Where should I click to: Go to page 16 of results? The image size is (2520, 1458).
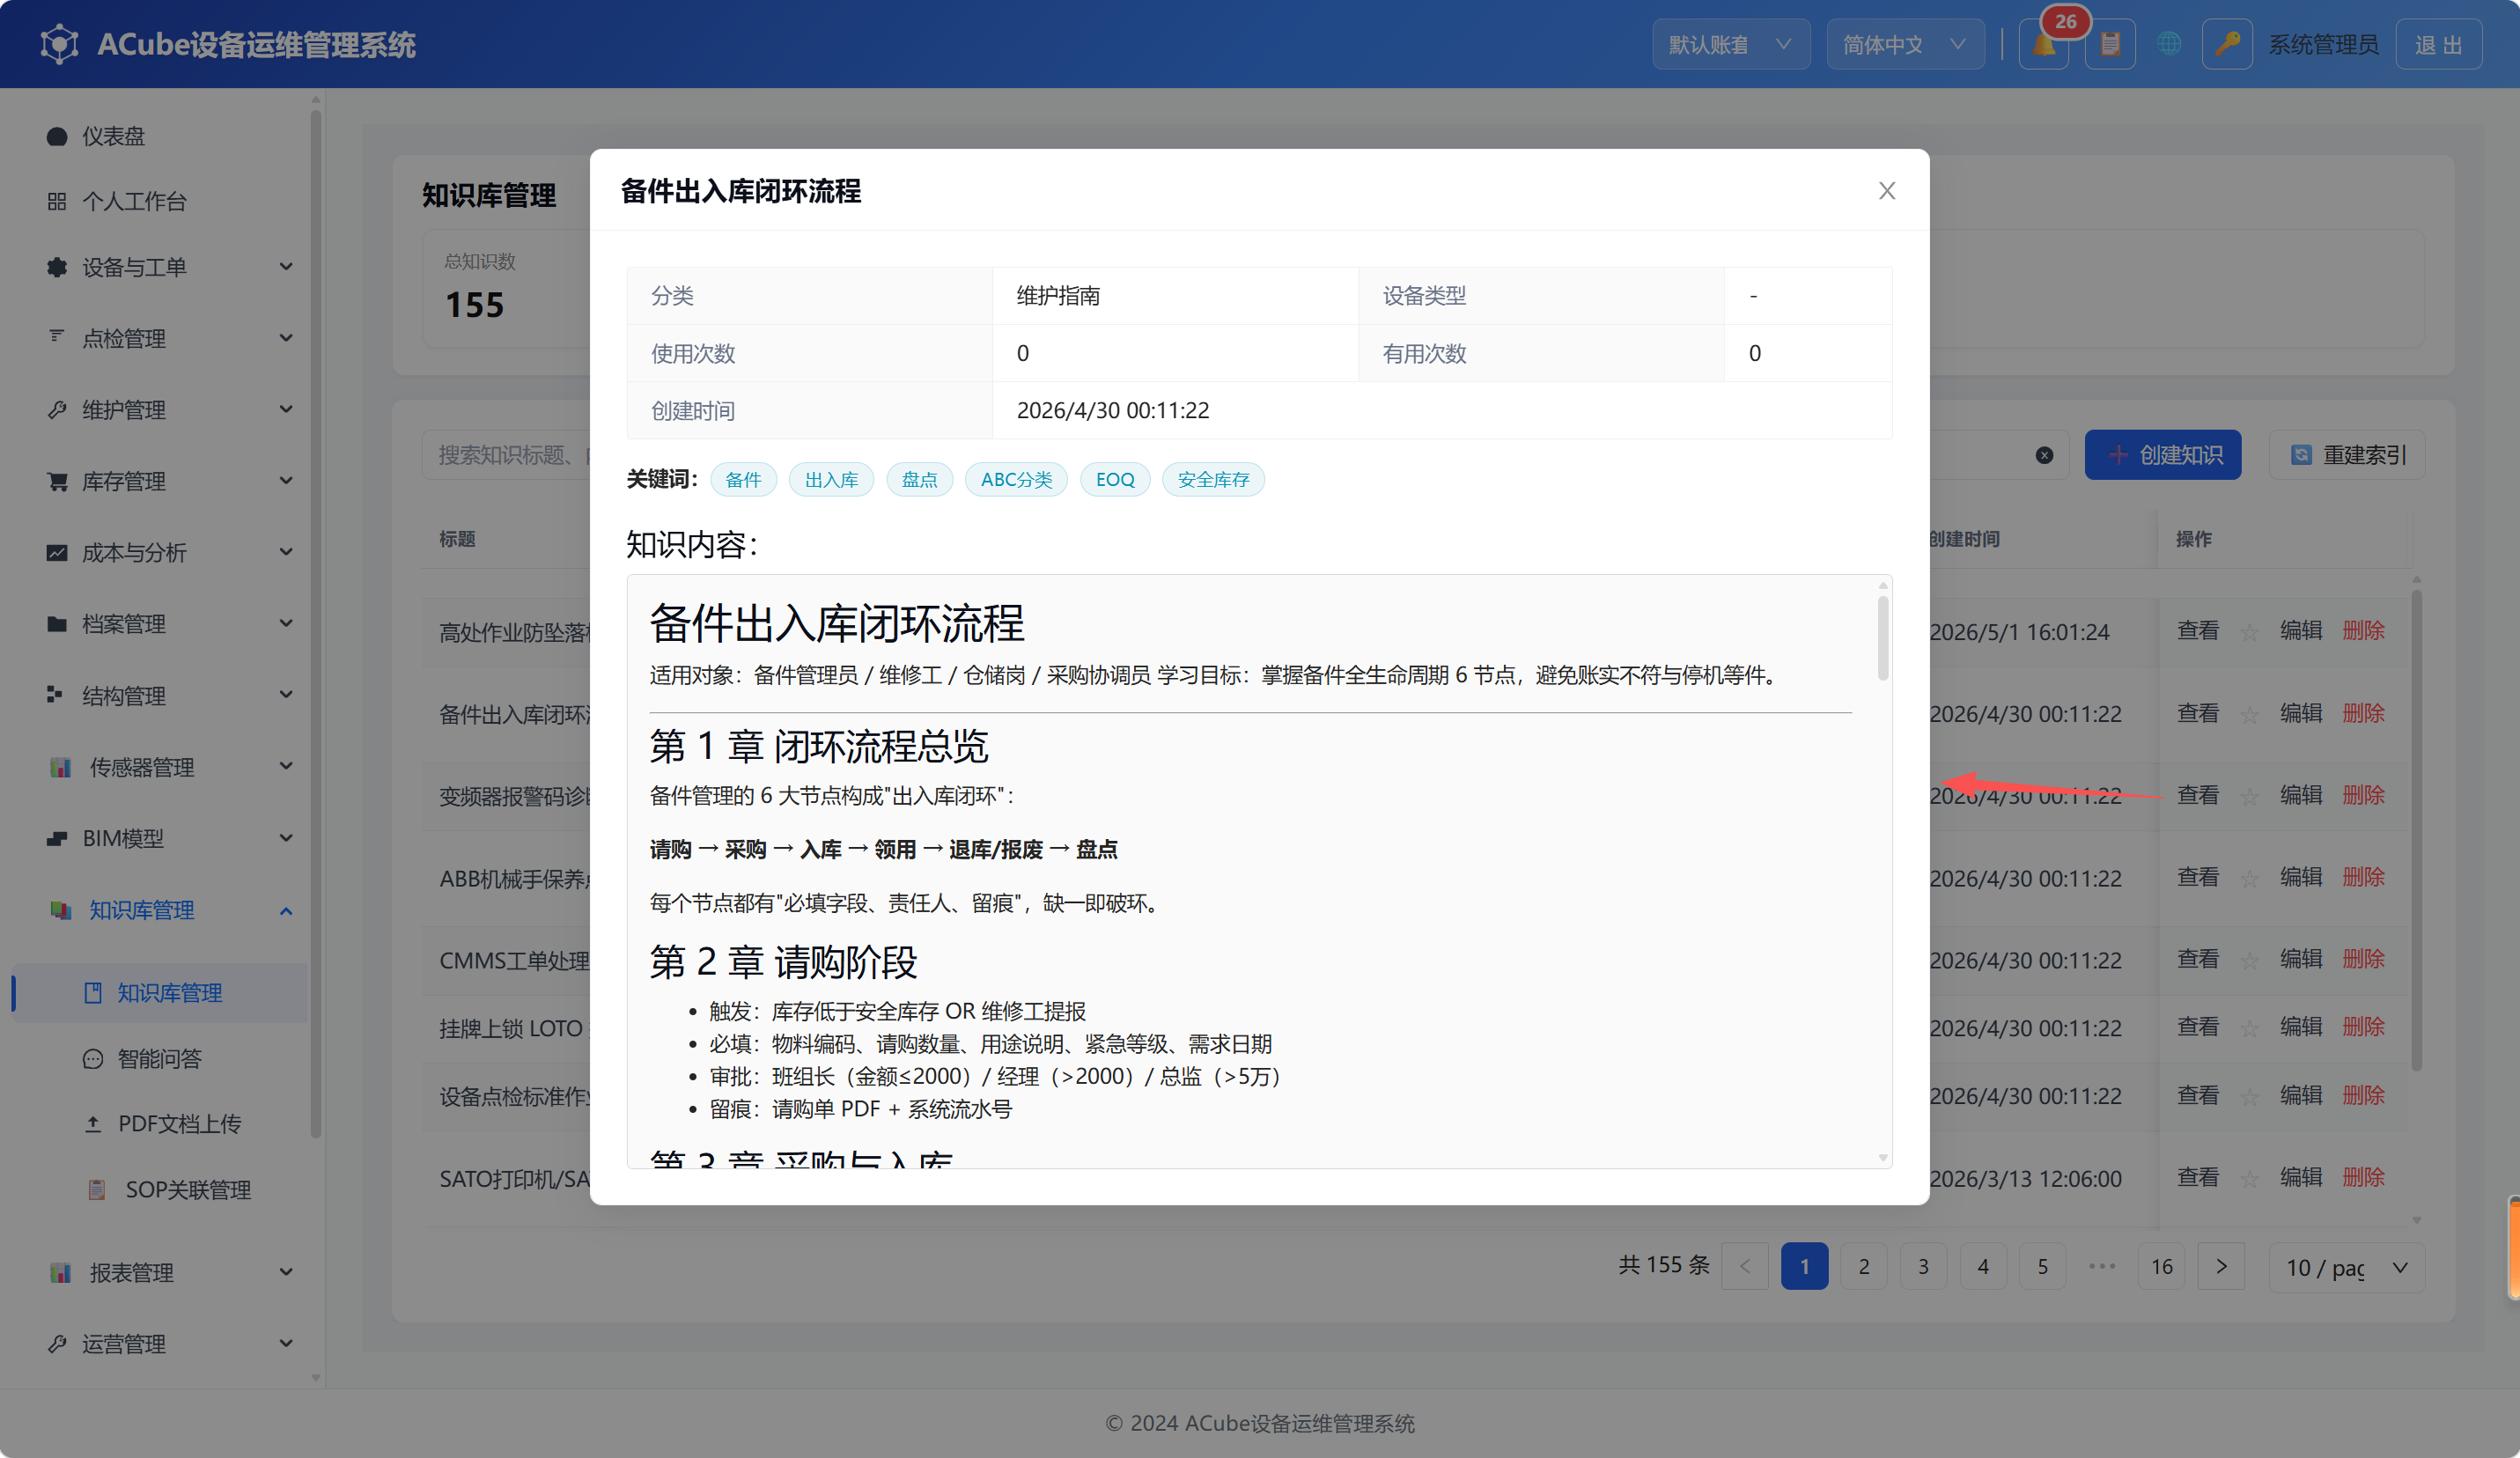tap(2161, 1266)
